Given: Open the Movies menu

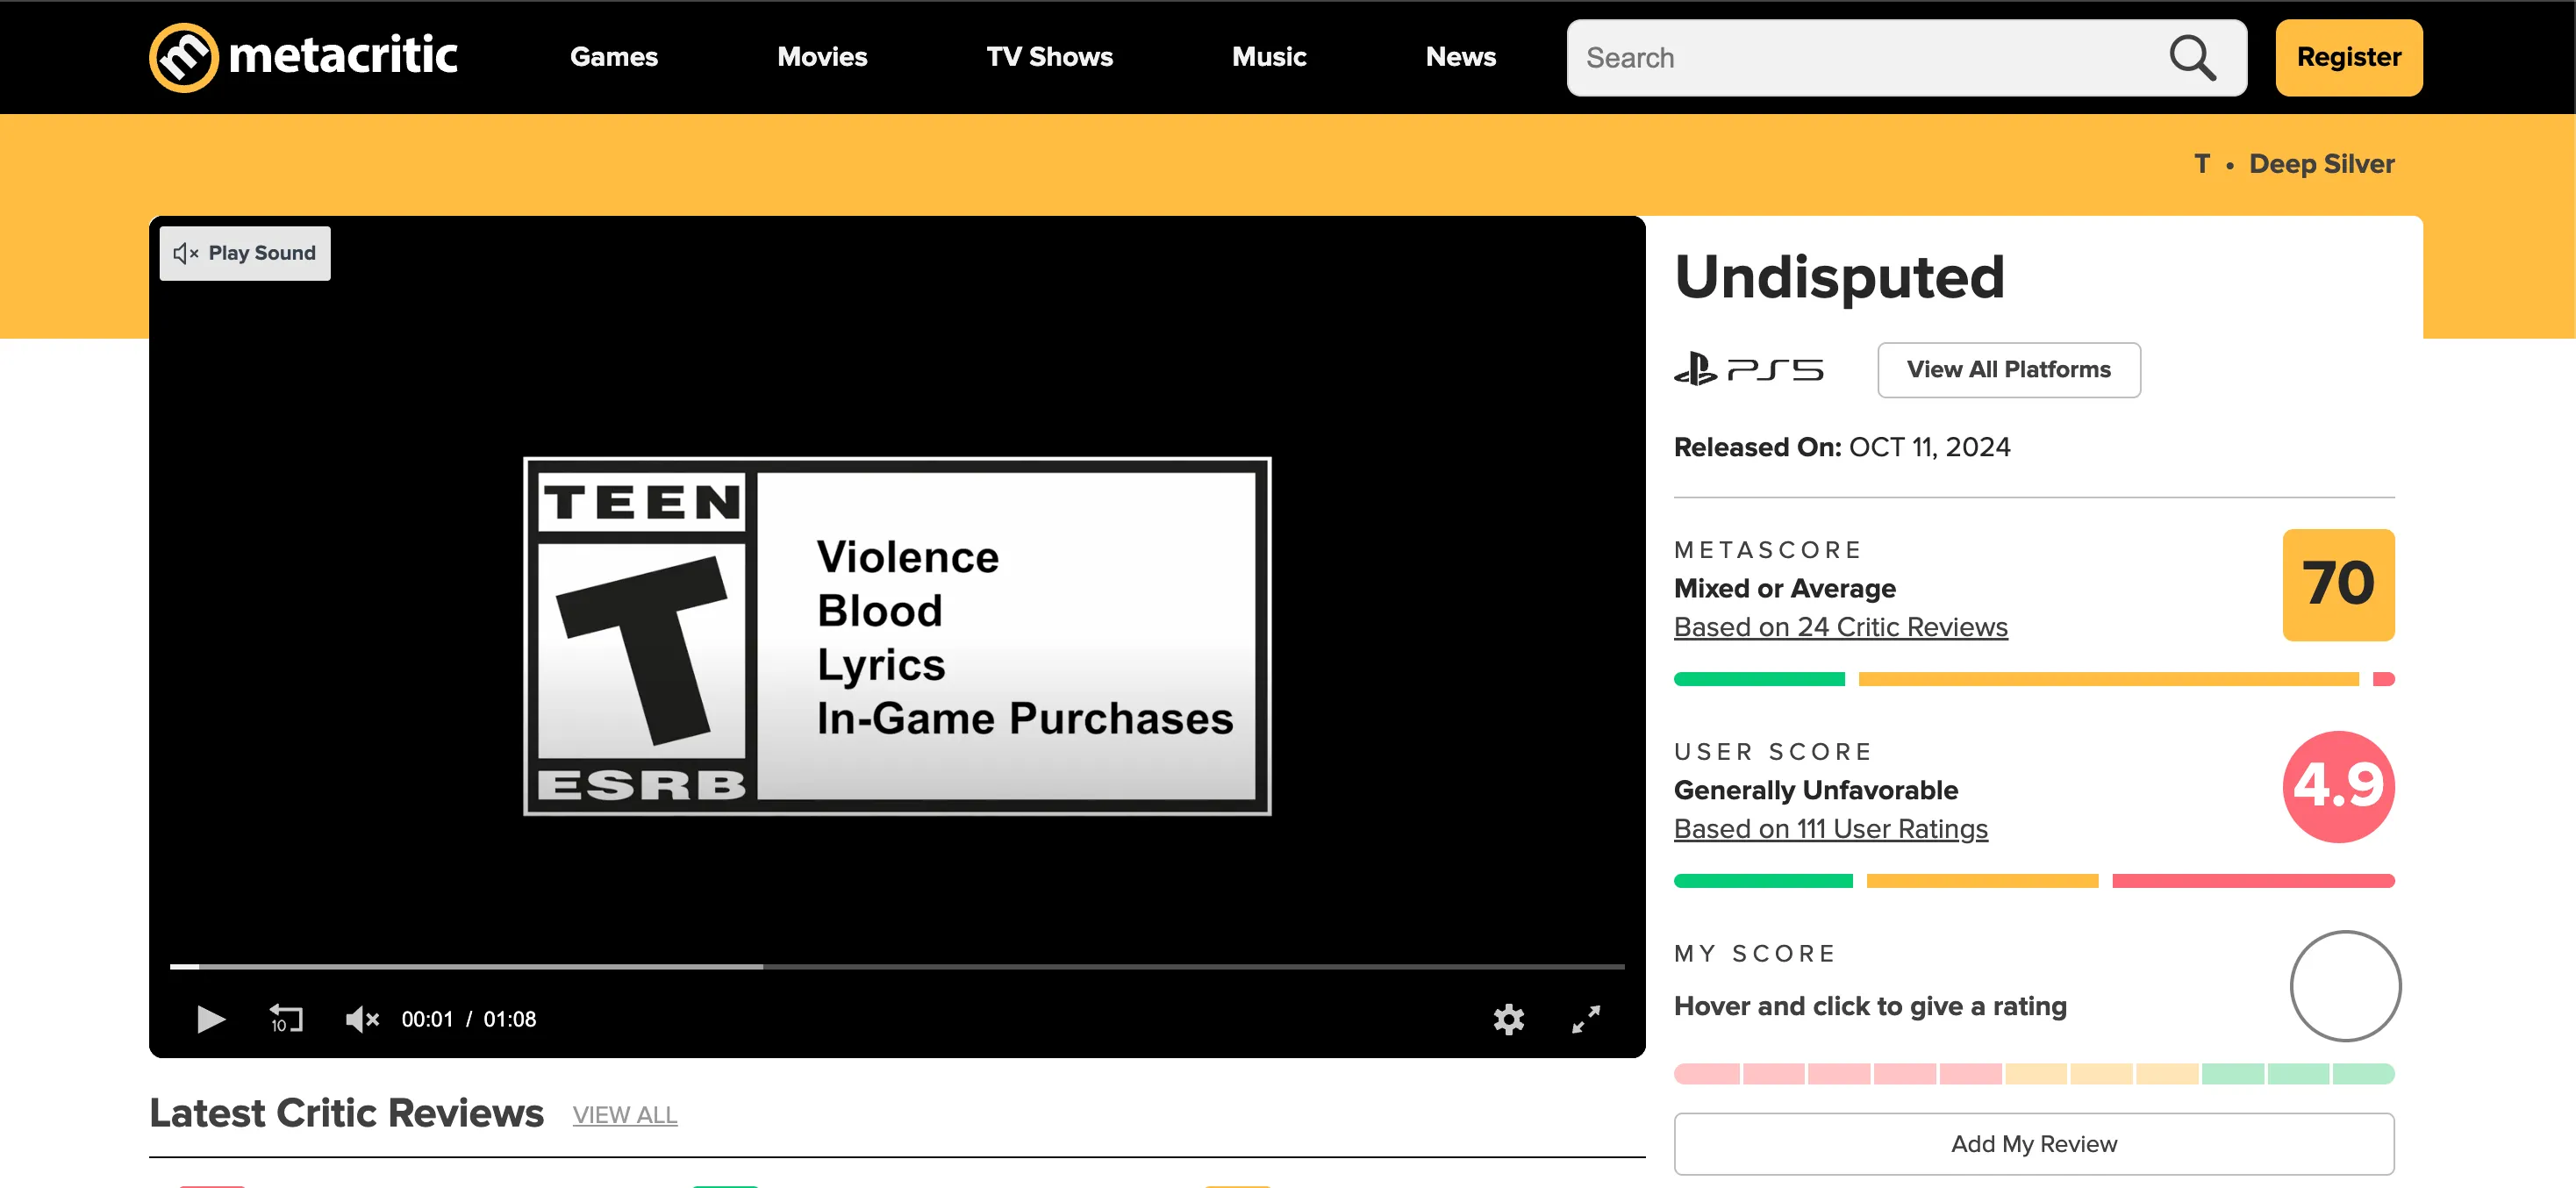Looking at the screenshot, I should click(x=822, y=57).
